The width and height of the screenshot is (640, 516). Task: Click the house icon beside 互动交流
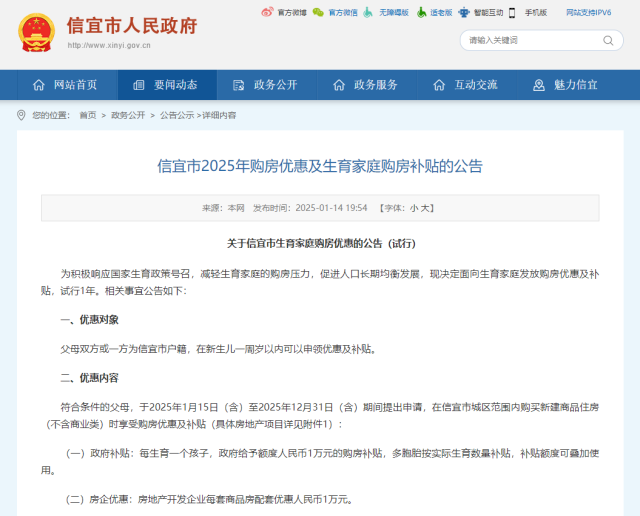pos(439,85)
